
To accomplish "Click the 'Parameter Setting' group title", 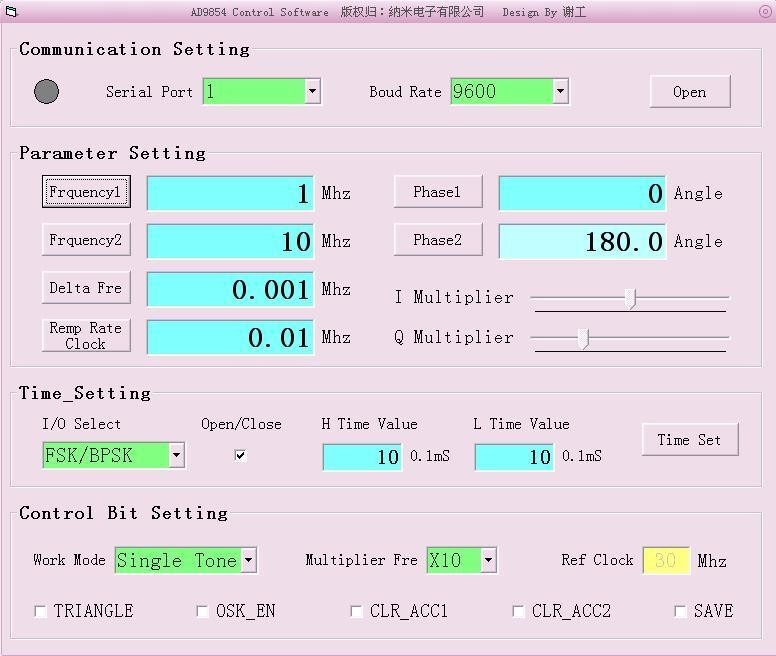I will point(112,153).
